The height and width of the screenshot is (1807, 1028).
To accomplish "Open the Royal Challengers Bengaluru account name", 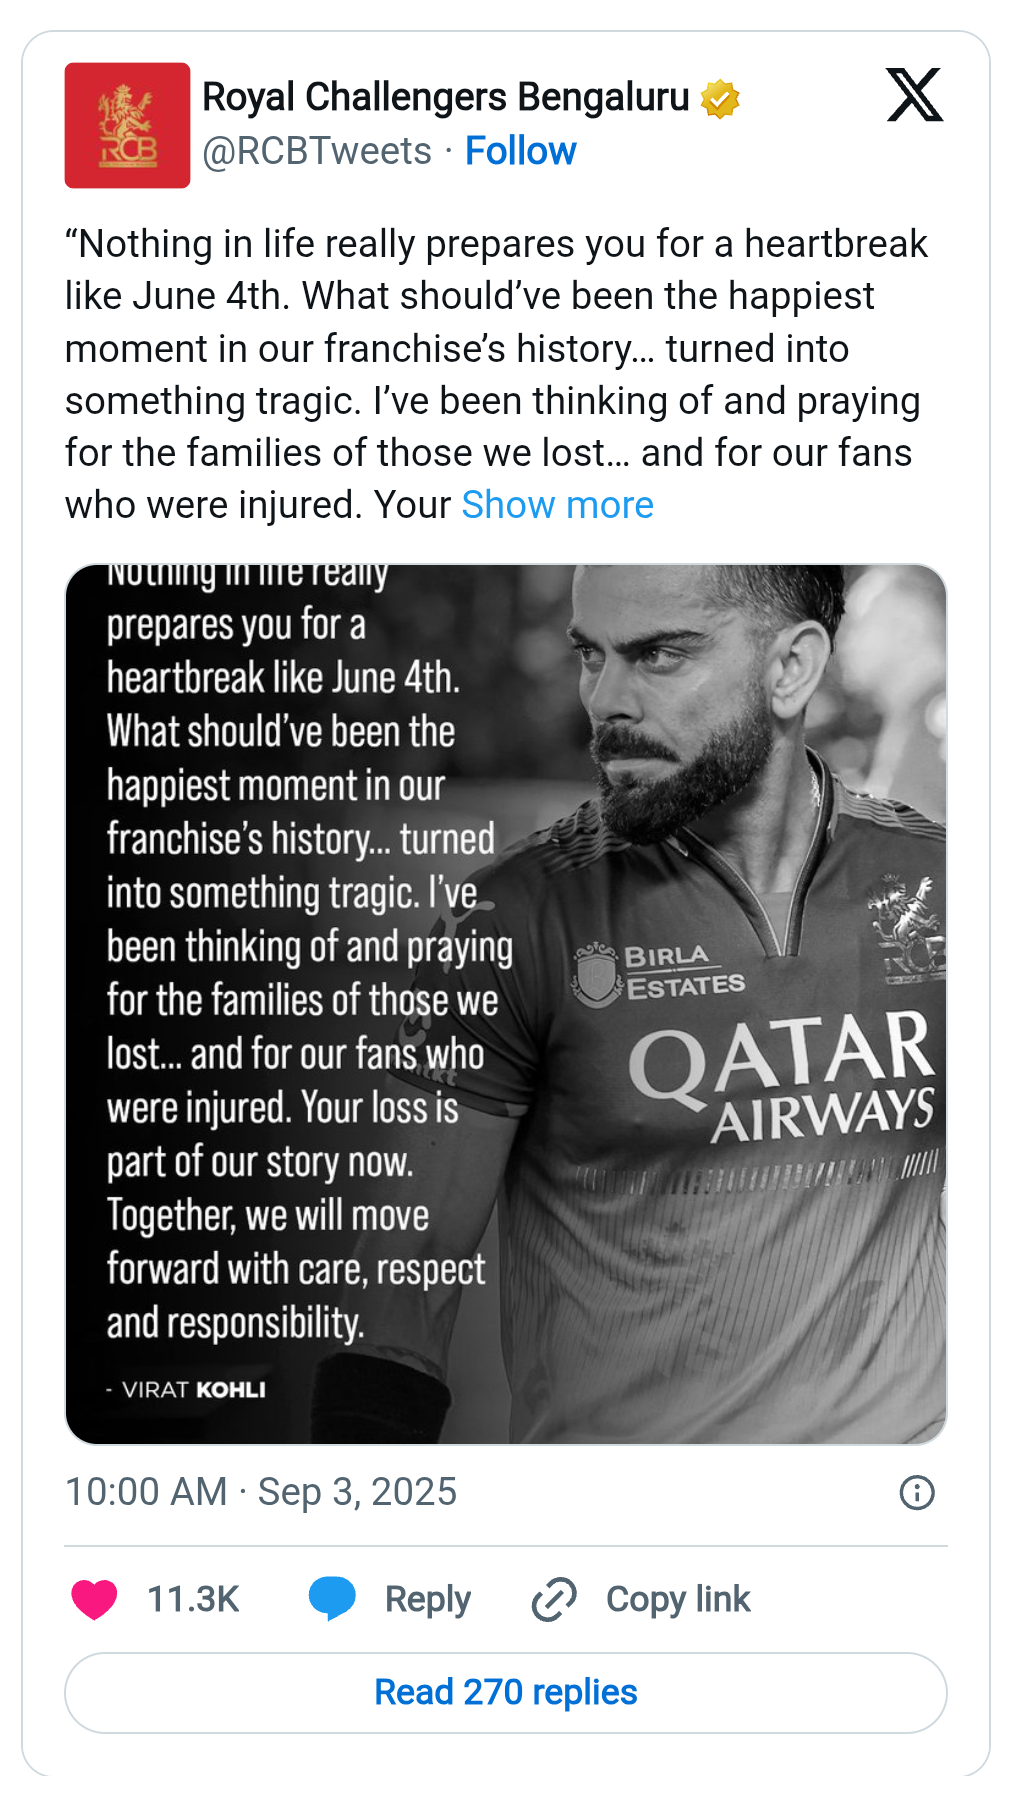I will coord(445,97).
